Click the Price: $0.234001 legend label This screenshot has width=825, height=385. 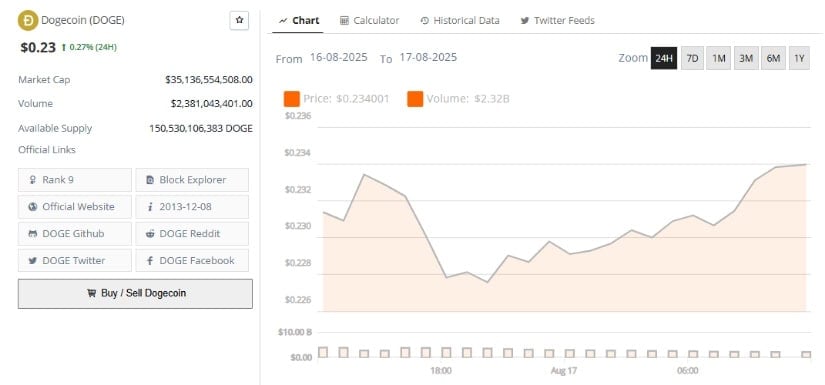346,98
